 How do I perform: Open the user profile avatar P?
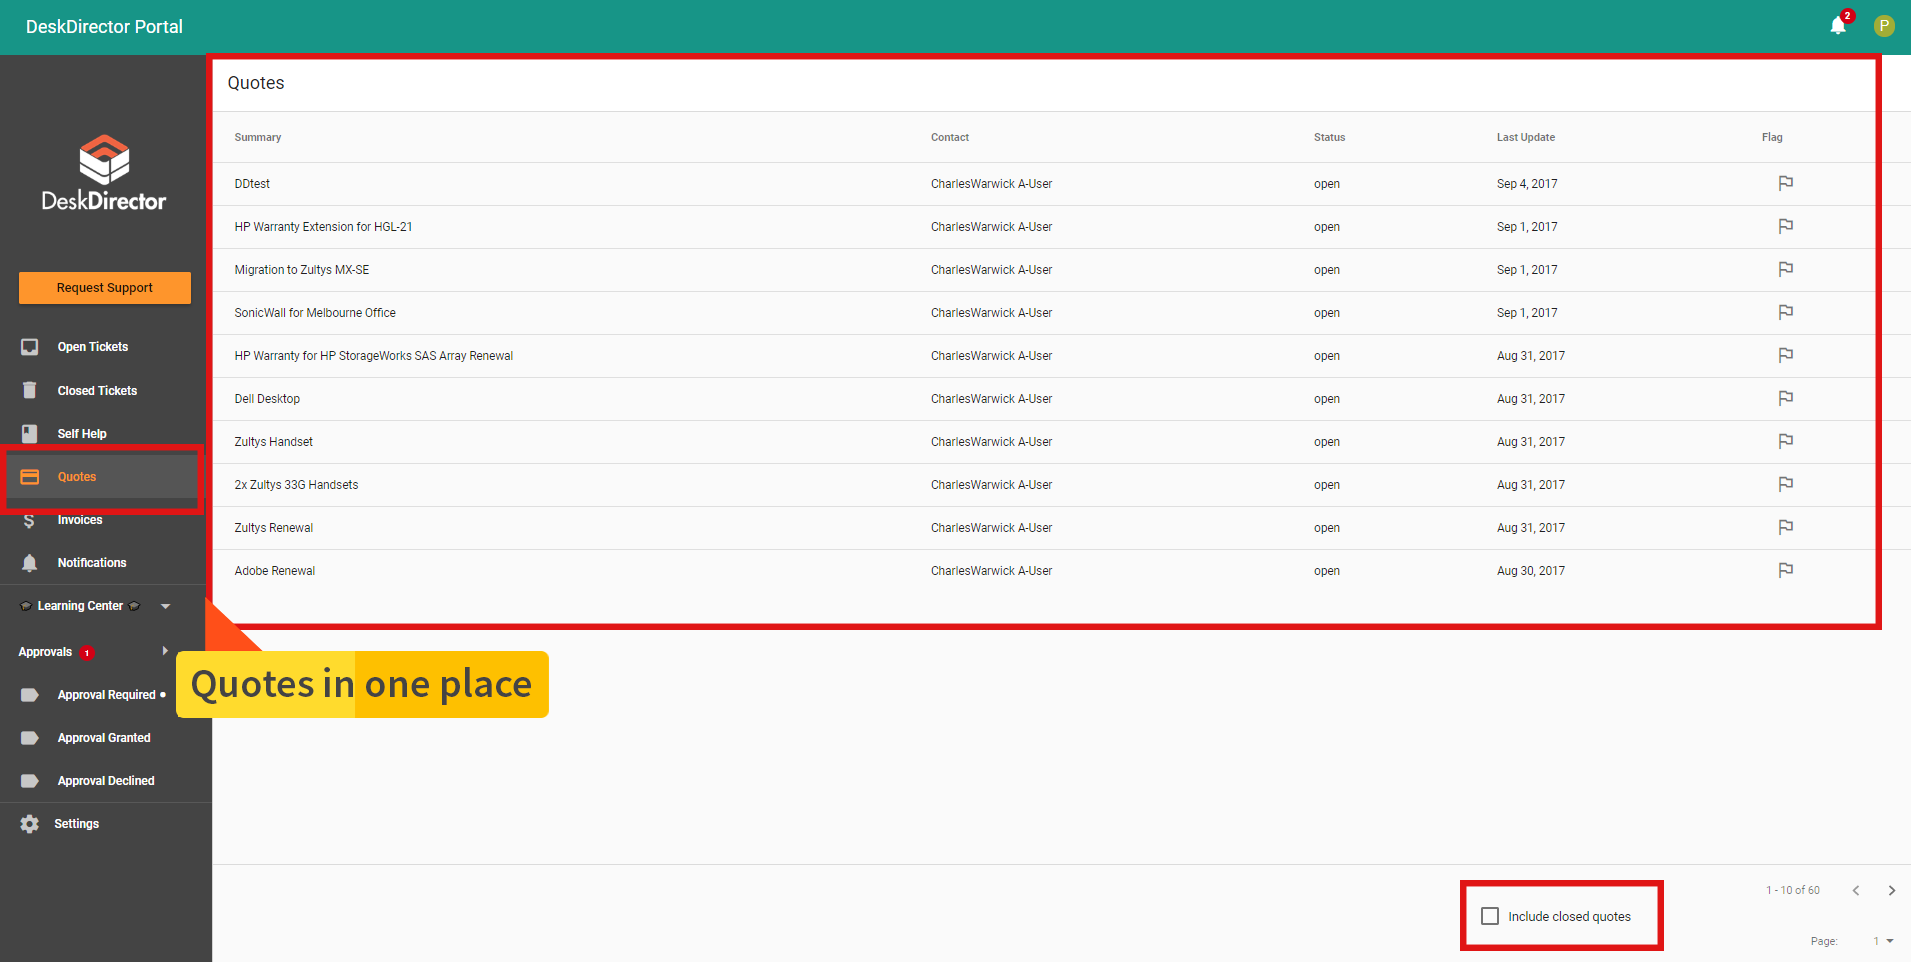tap(1884, 26)
